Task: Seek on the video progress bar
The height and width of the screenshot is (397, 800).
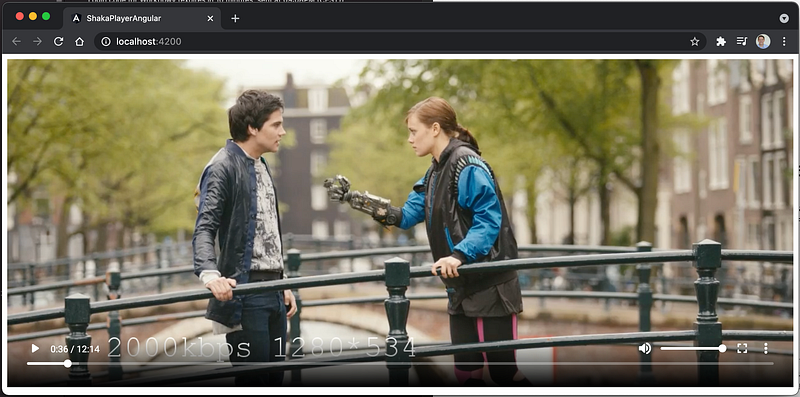Action: click(x=400, y=364)
